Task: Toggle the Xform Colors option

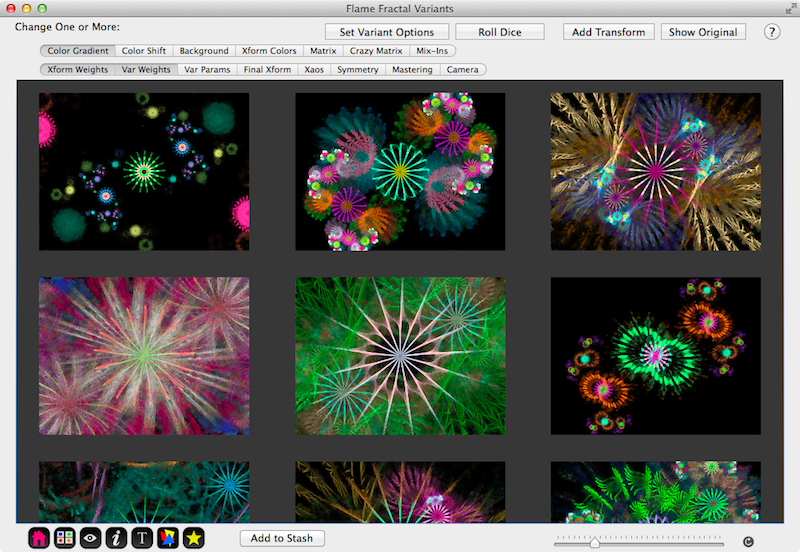Action: [269, 51]
